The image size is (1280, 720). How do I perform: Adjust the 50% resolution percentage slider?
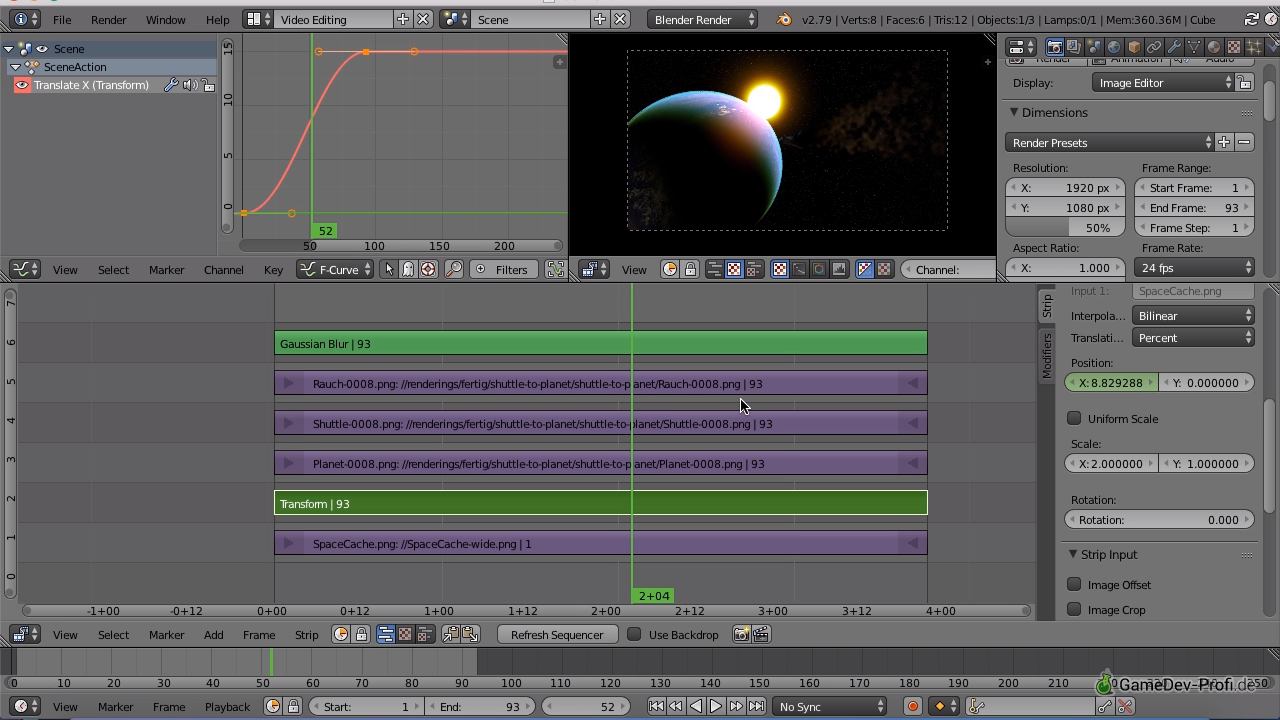pos(1065,227)
